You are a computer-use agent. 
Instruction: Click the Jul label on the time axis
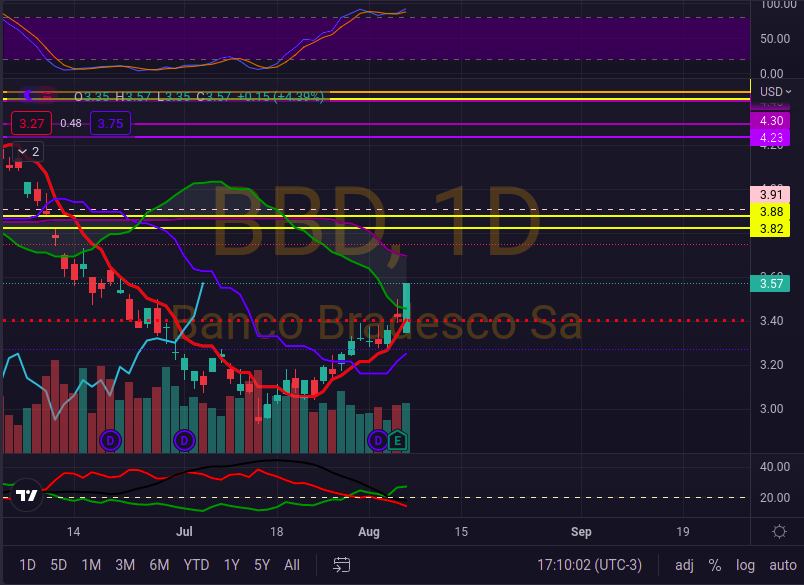184,531
